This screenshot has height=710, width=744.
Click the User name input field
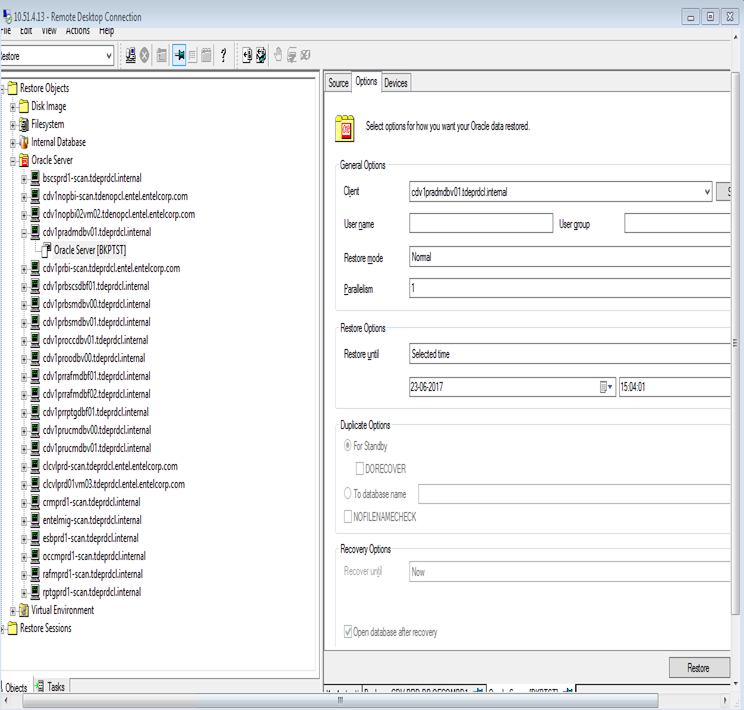[x=481, y=223]
